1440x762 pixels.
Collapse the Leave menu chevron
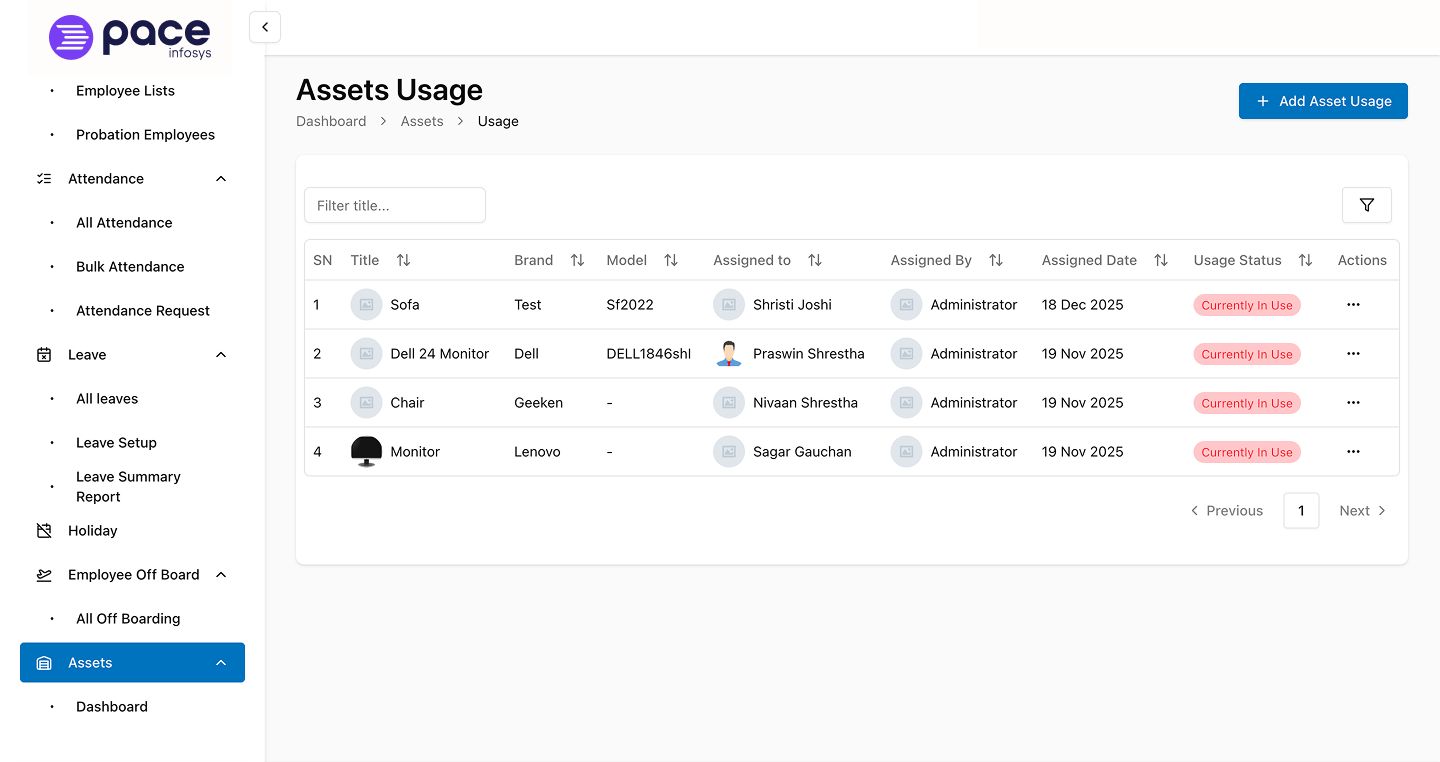click(221, 355)
